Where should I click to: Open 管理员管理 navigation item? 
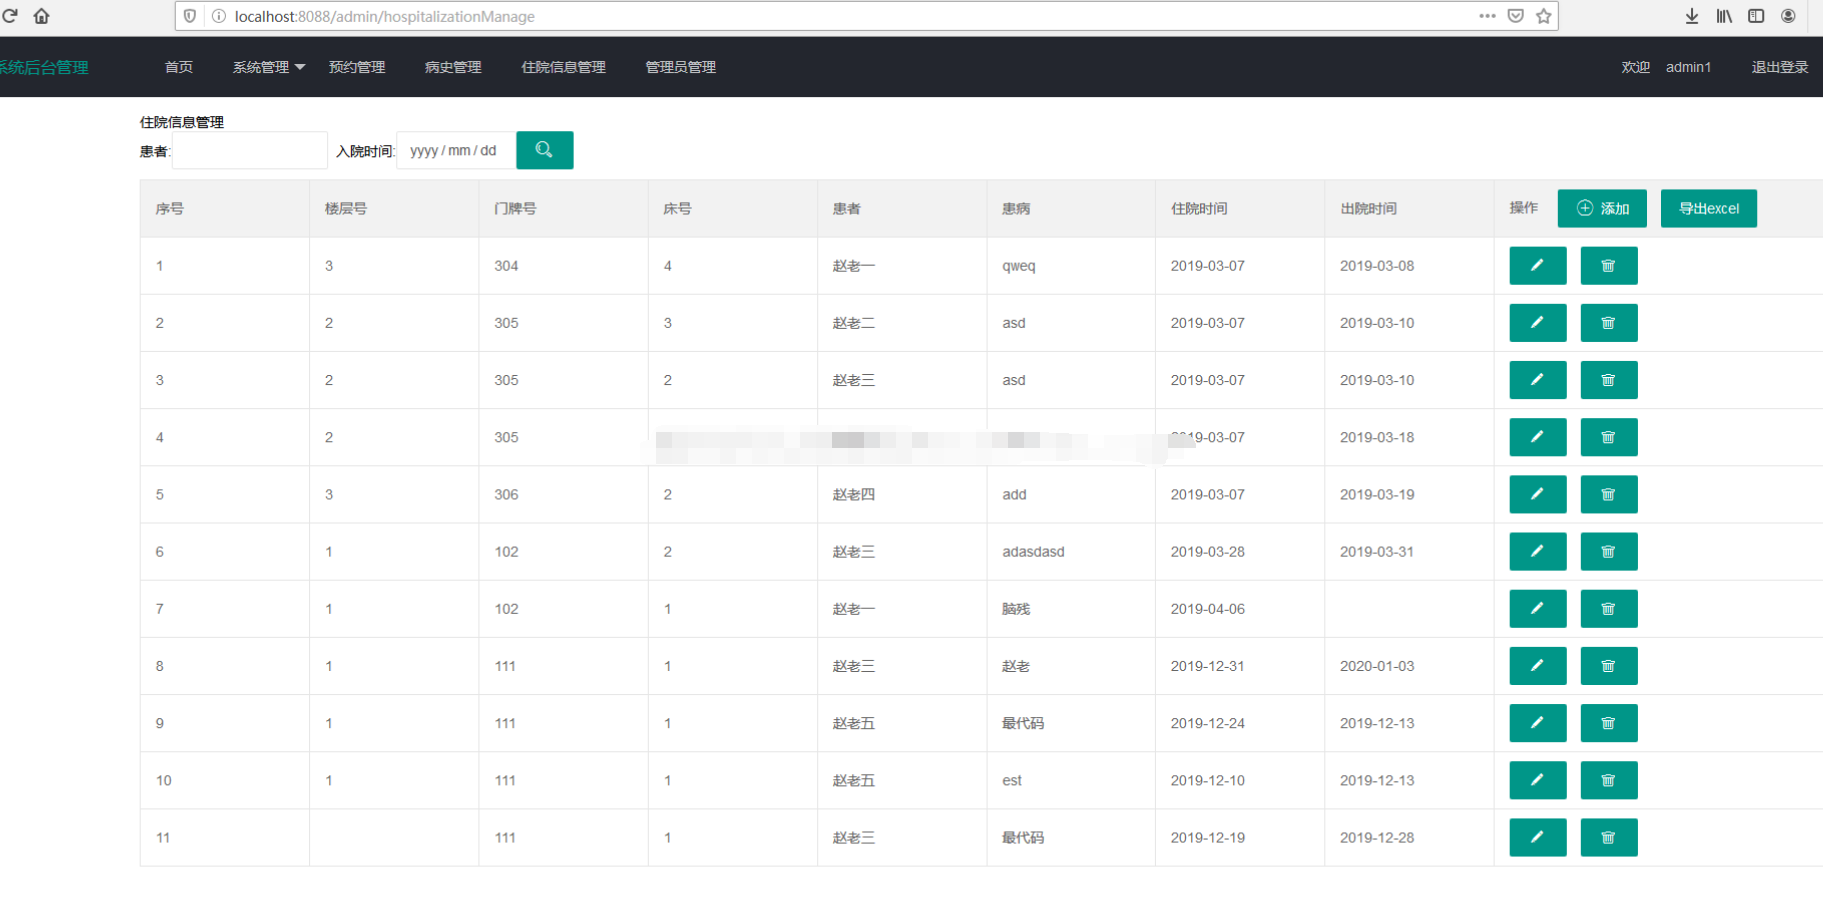pos(680,67)
